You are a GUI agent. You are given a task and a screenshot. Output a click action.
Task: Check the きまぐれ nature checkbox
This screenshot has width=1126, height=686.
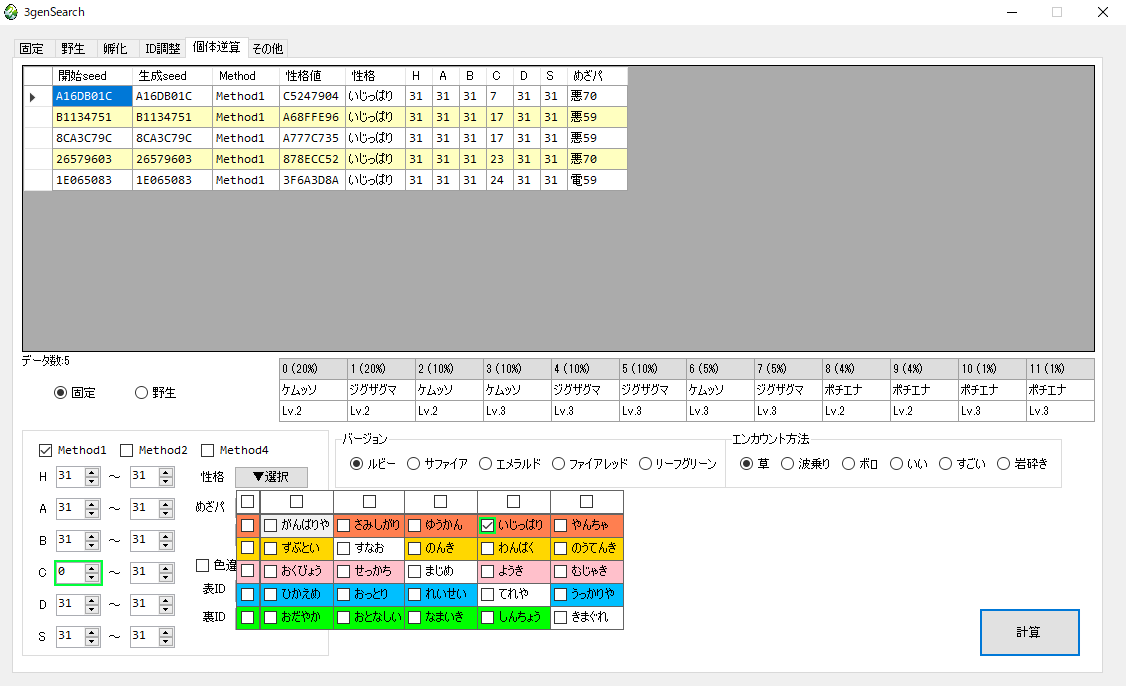click(x=561, y=617)
